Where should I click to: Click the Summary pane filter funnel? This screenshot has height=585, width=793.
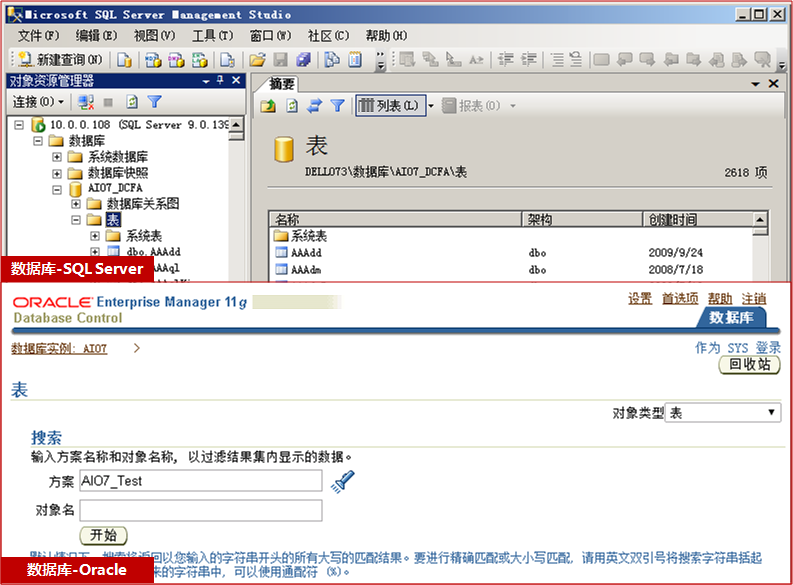tap(337, 106)
